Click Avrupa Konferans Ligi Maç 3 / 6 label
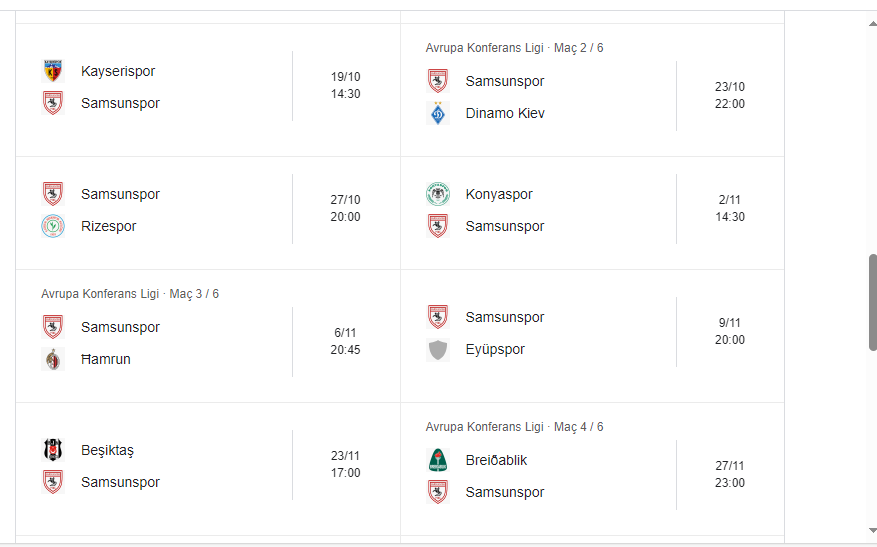Image resolution: width=877 pixels, height=547 pixels. (x=130, y=294)
